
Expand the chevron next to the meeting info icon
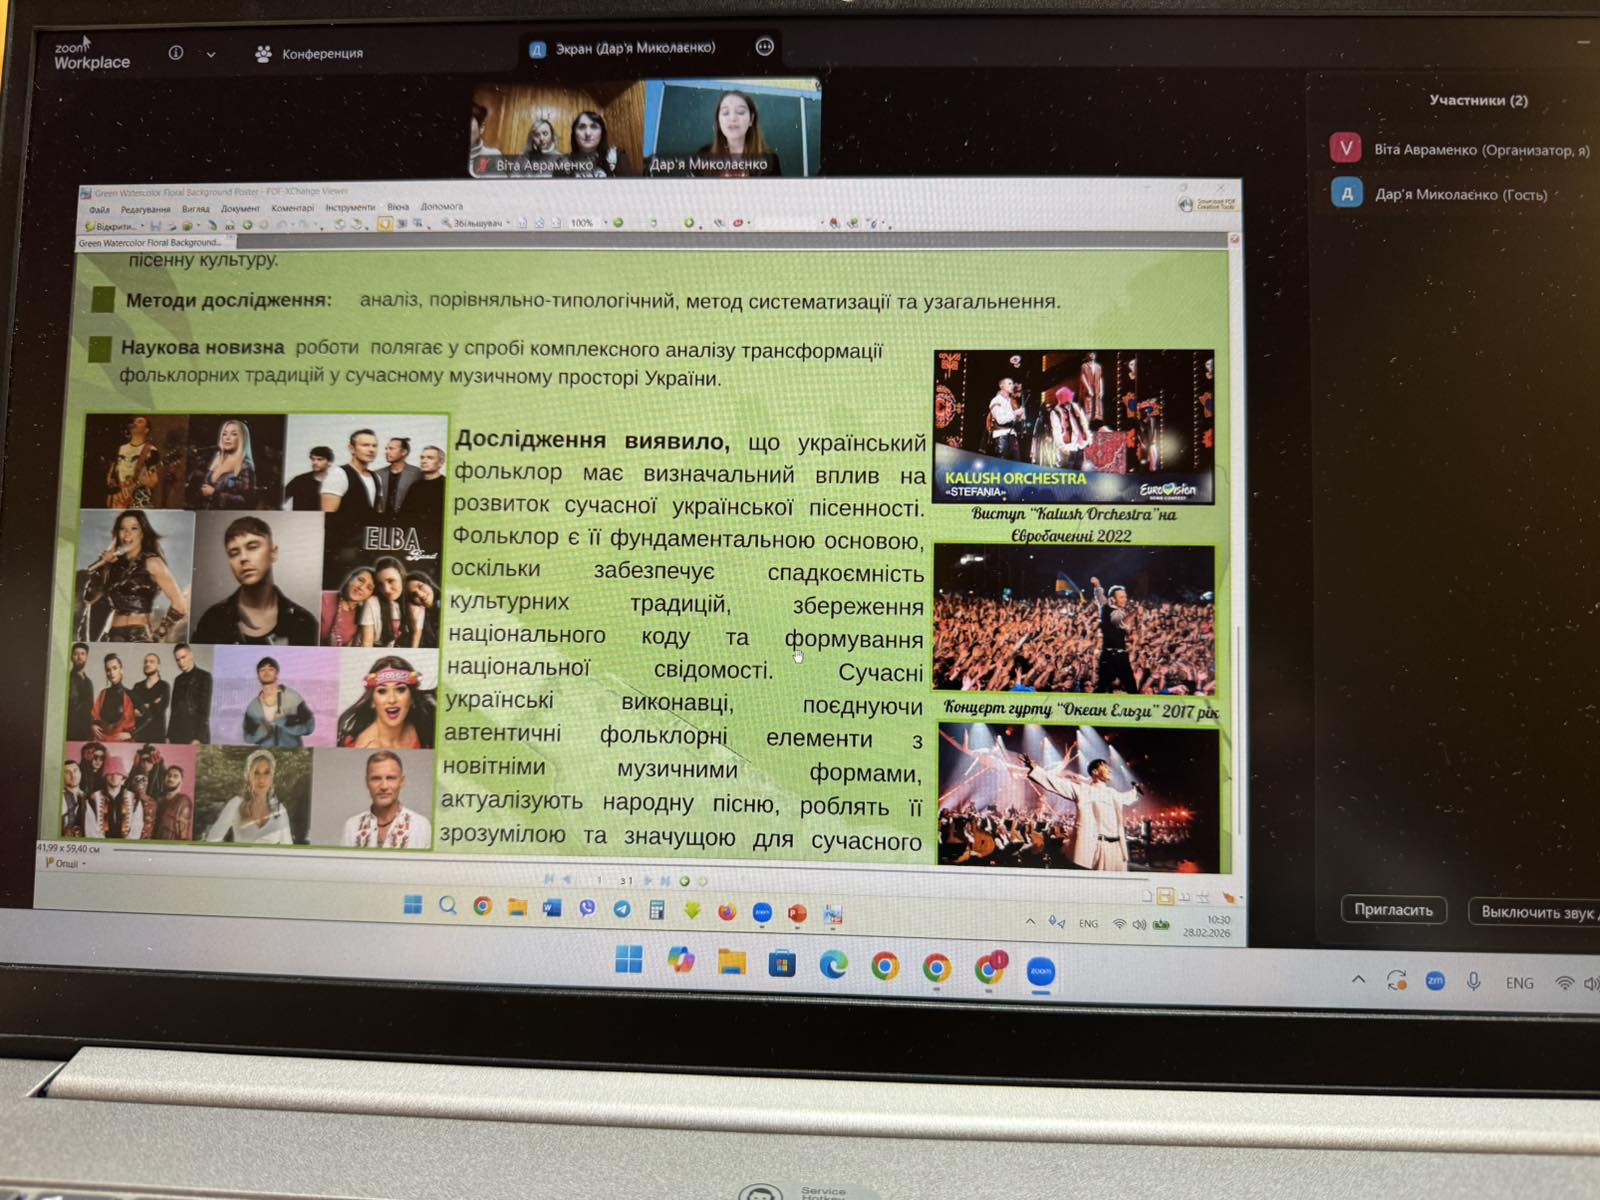tap(211, 55)
